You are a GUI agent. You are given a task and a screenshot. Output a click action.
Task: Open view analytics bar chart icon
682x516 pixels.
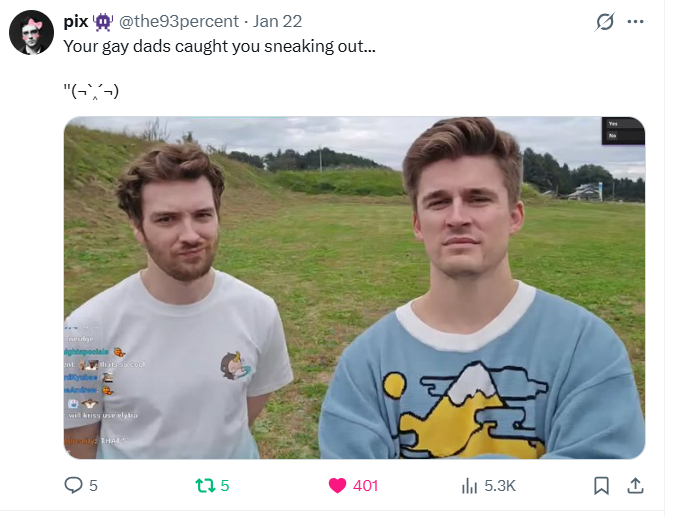(x=469, y=486)
